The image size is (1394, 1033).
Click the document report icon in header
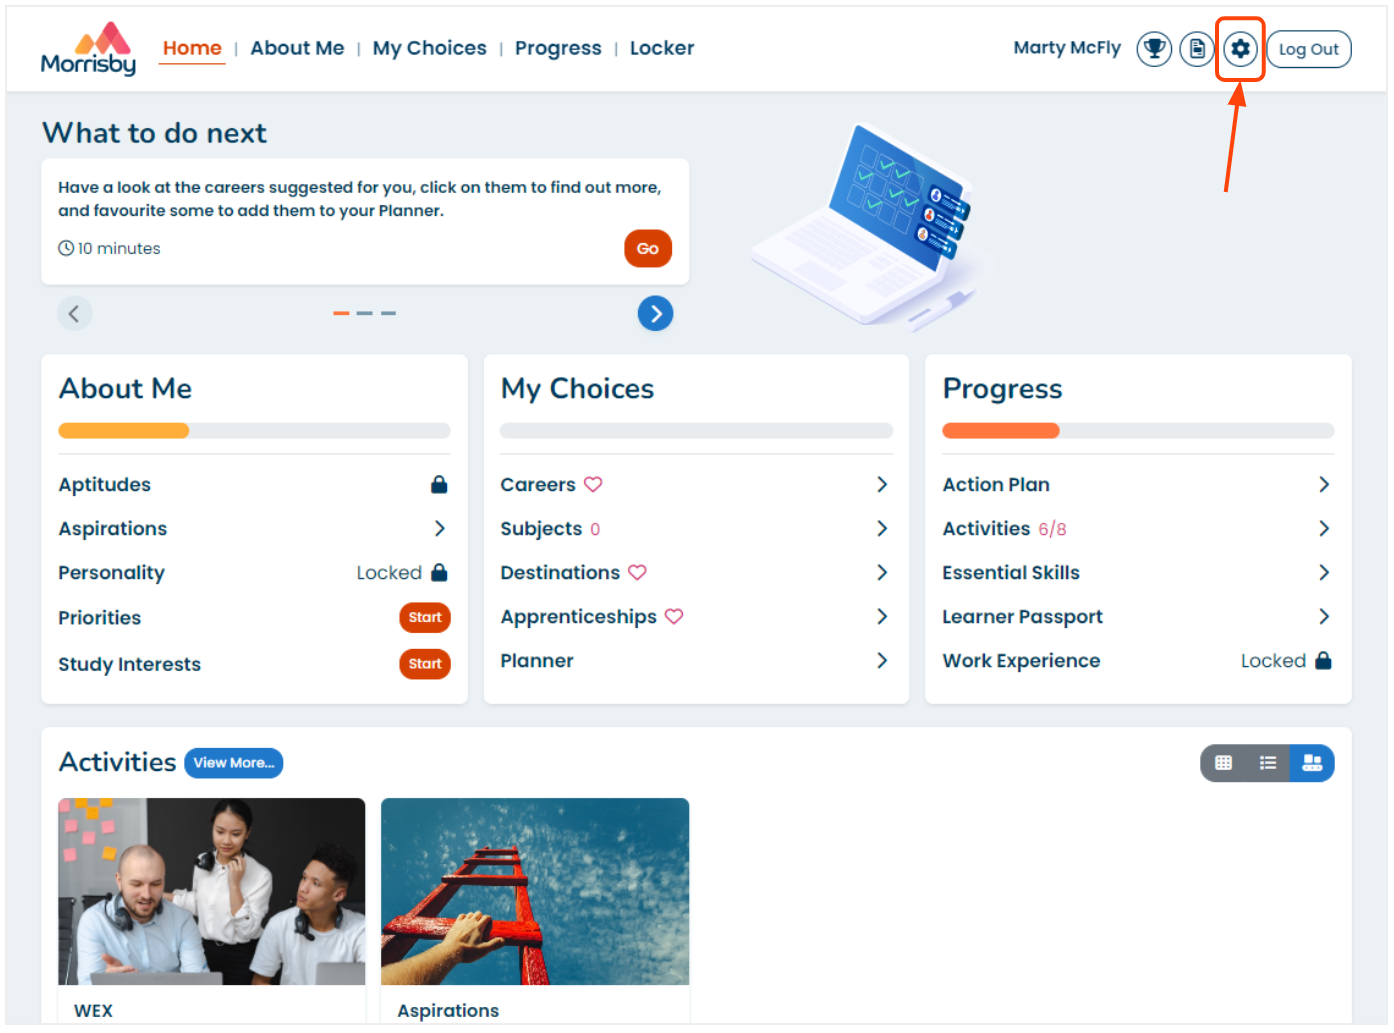pos(1196,48)
